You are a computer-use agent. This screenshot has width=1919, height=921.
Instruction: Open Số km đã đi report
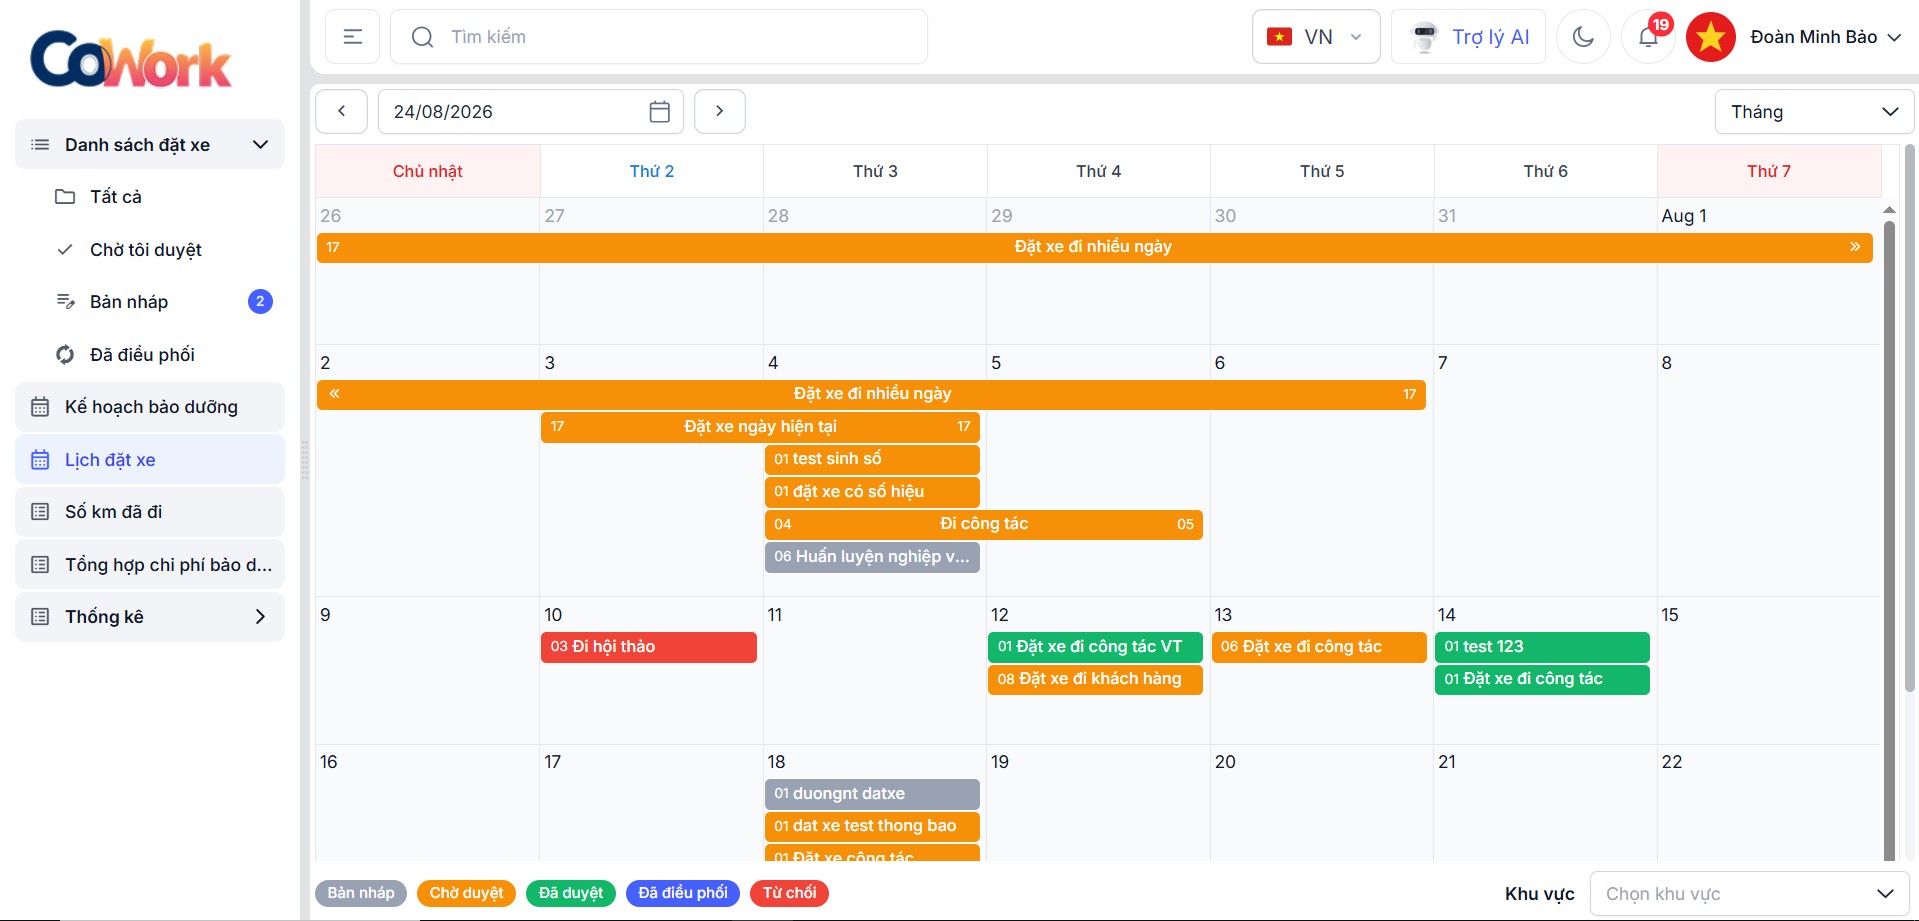[x=150, y=512]
